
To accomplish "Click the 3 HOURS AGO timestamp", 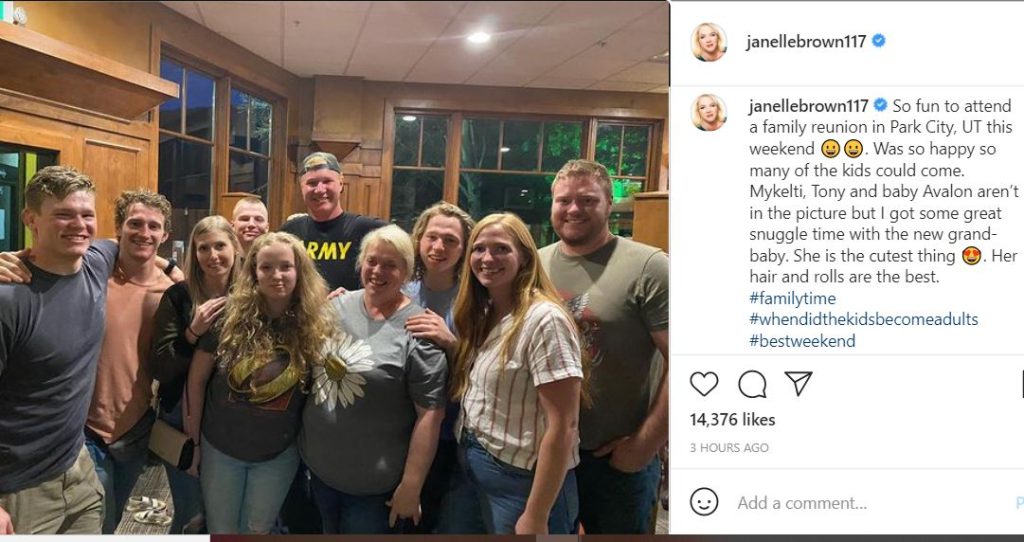I will [x=729, y=448].
